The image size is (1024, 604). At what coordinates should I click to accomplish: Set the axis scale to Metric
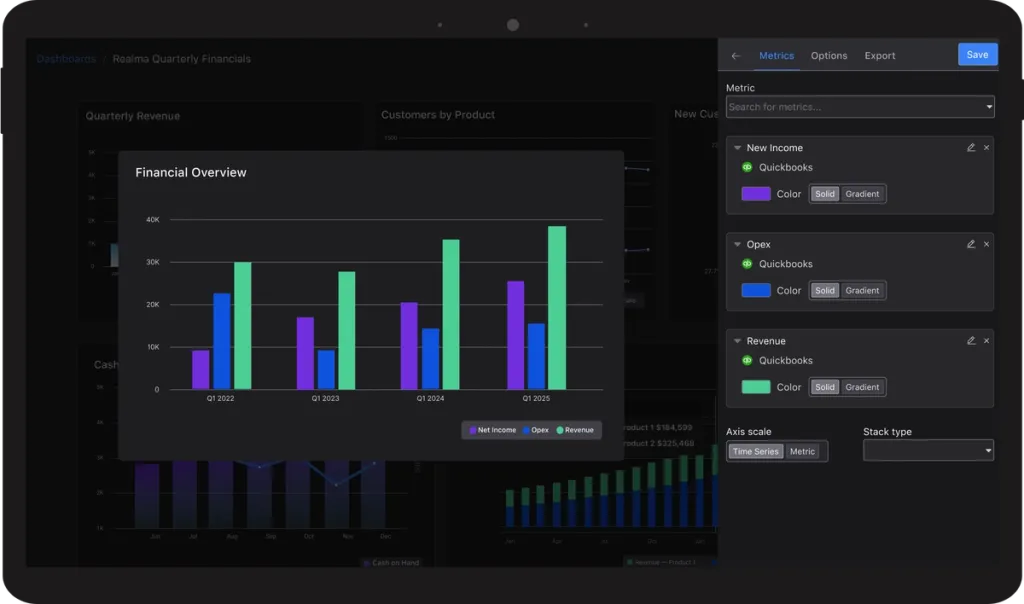pyautogui.click(x=802, y=451)
